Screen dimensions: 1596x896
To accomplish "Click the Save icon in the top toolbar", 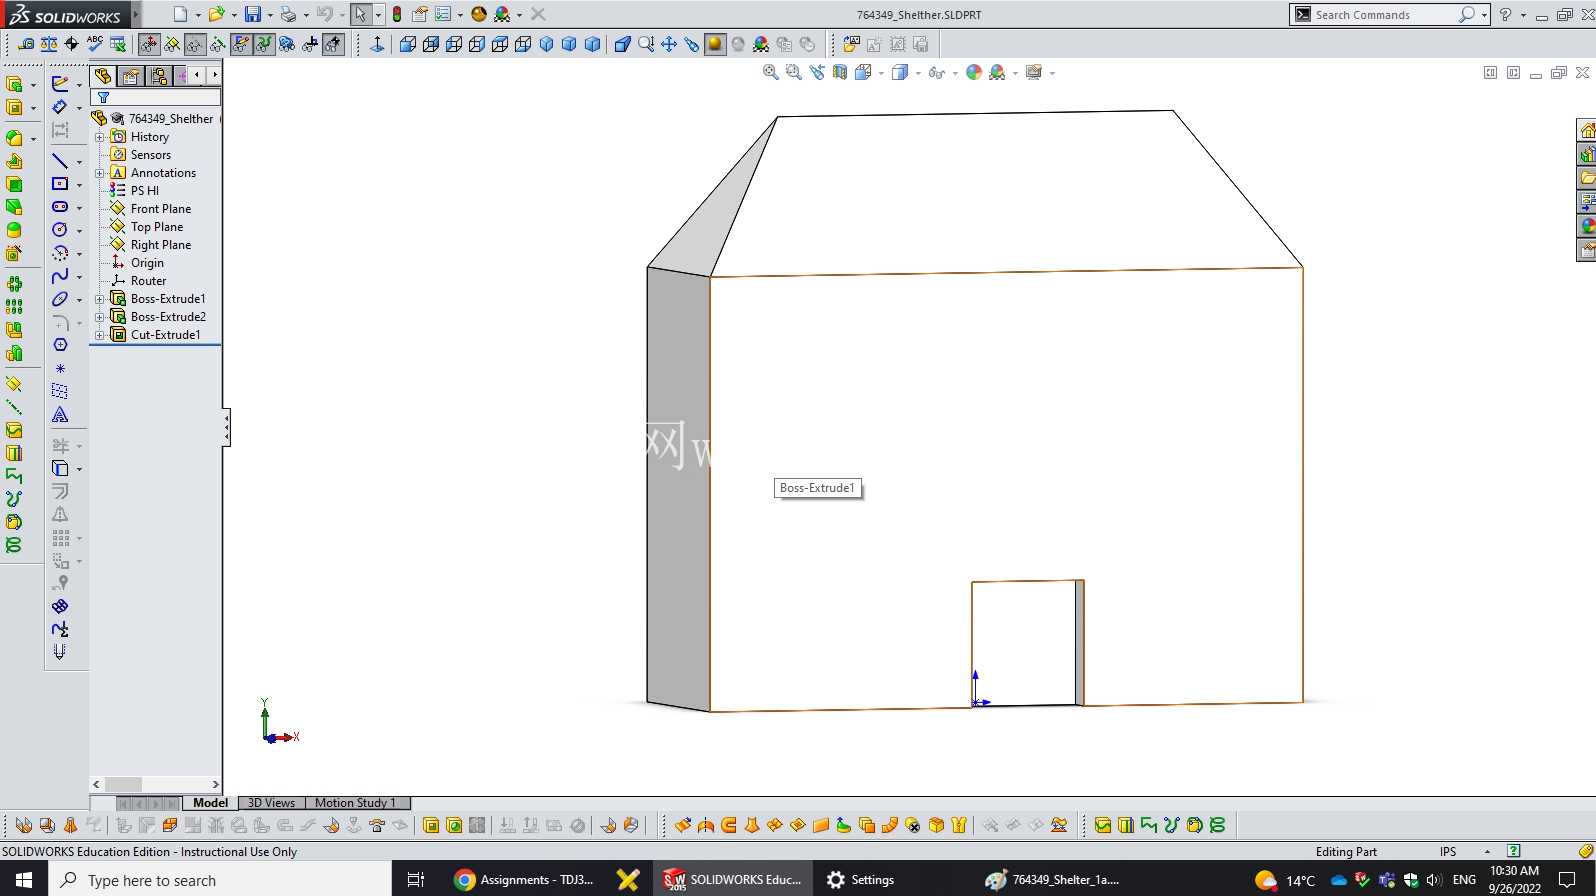I will tap(253, 14).
